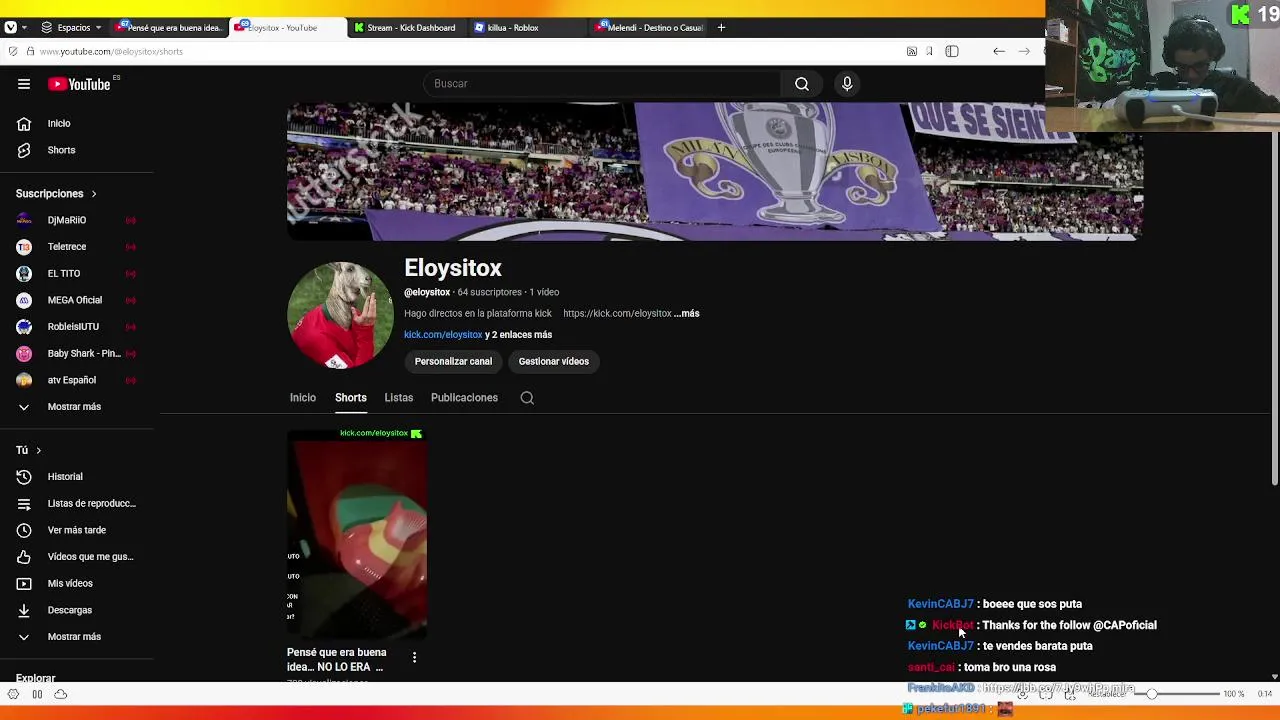This screenshot has width=1280, height=720.
Task: Click the Explorar sidebar heading
Action: click(x=36, y=678)
